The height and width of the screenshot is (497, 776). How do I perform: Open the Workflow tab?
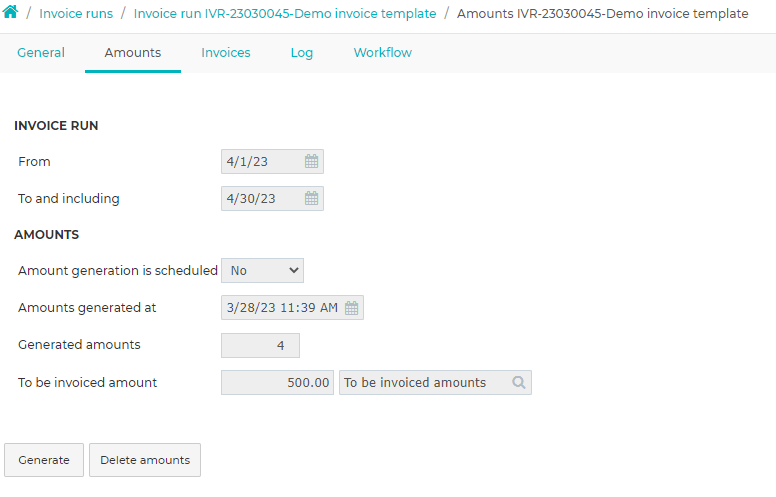pos(383,52)
